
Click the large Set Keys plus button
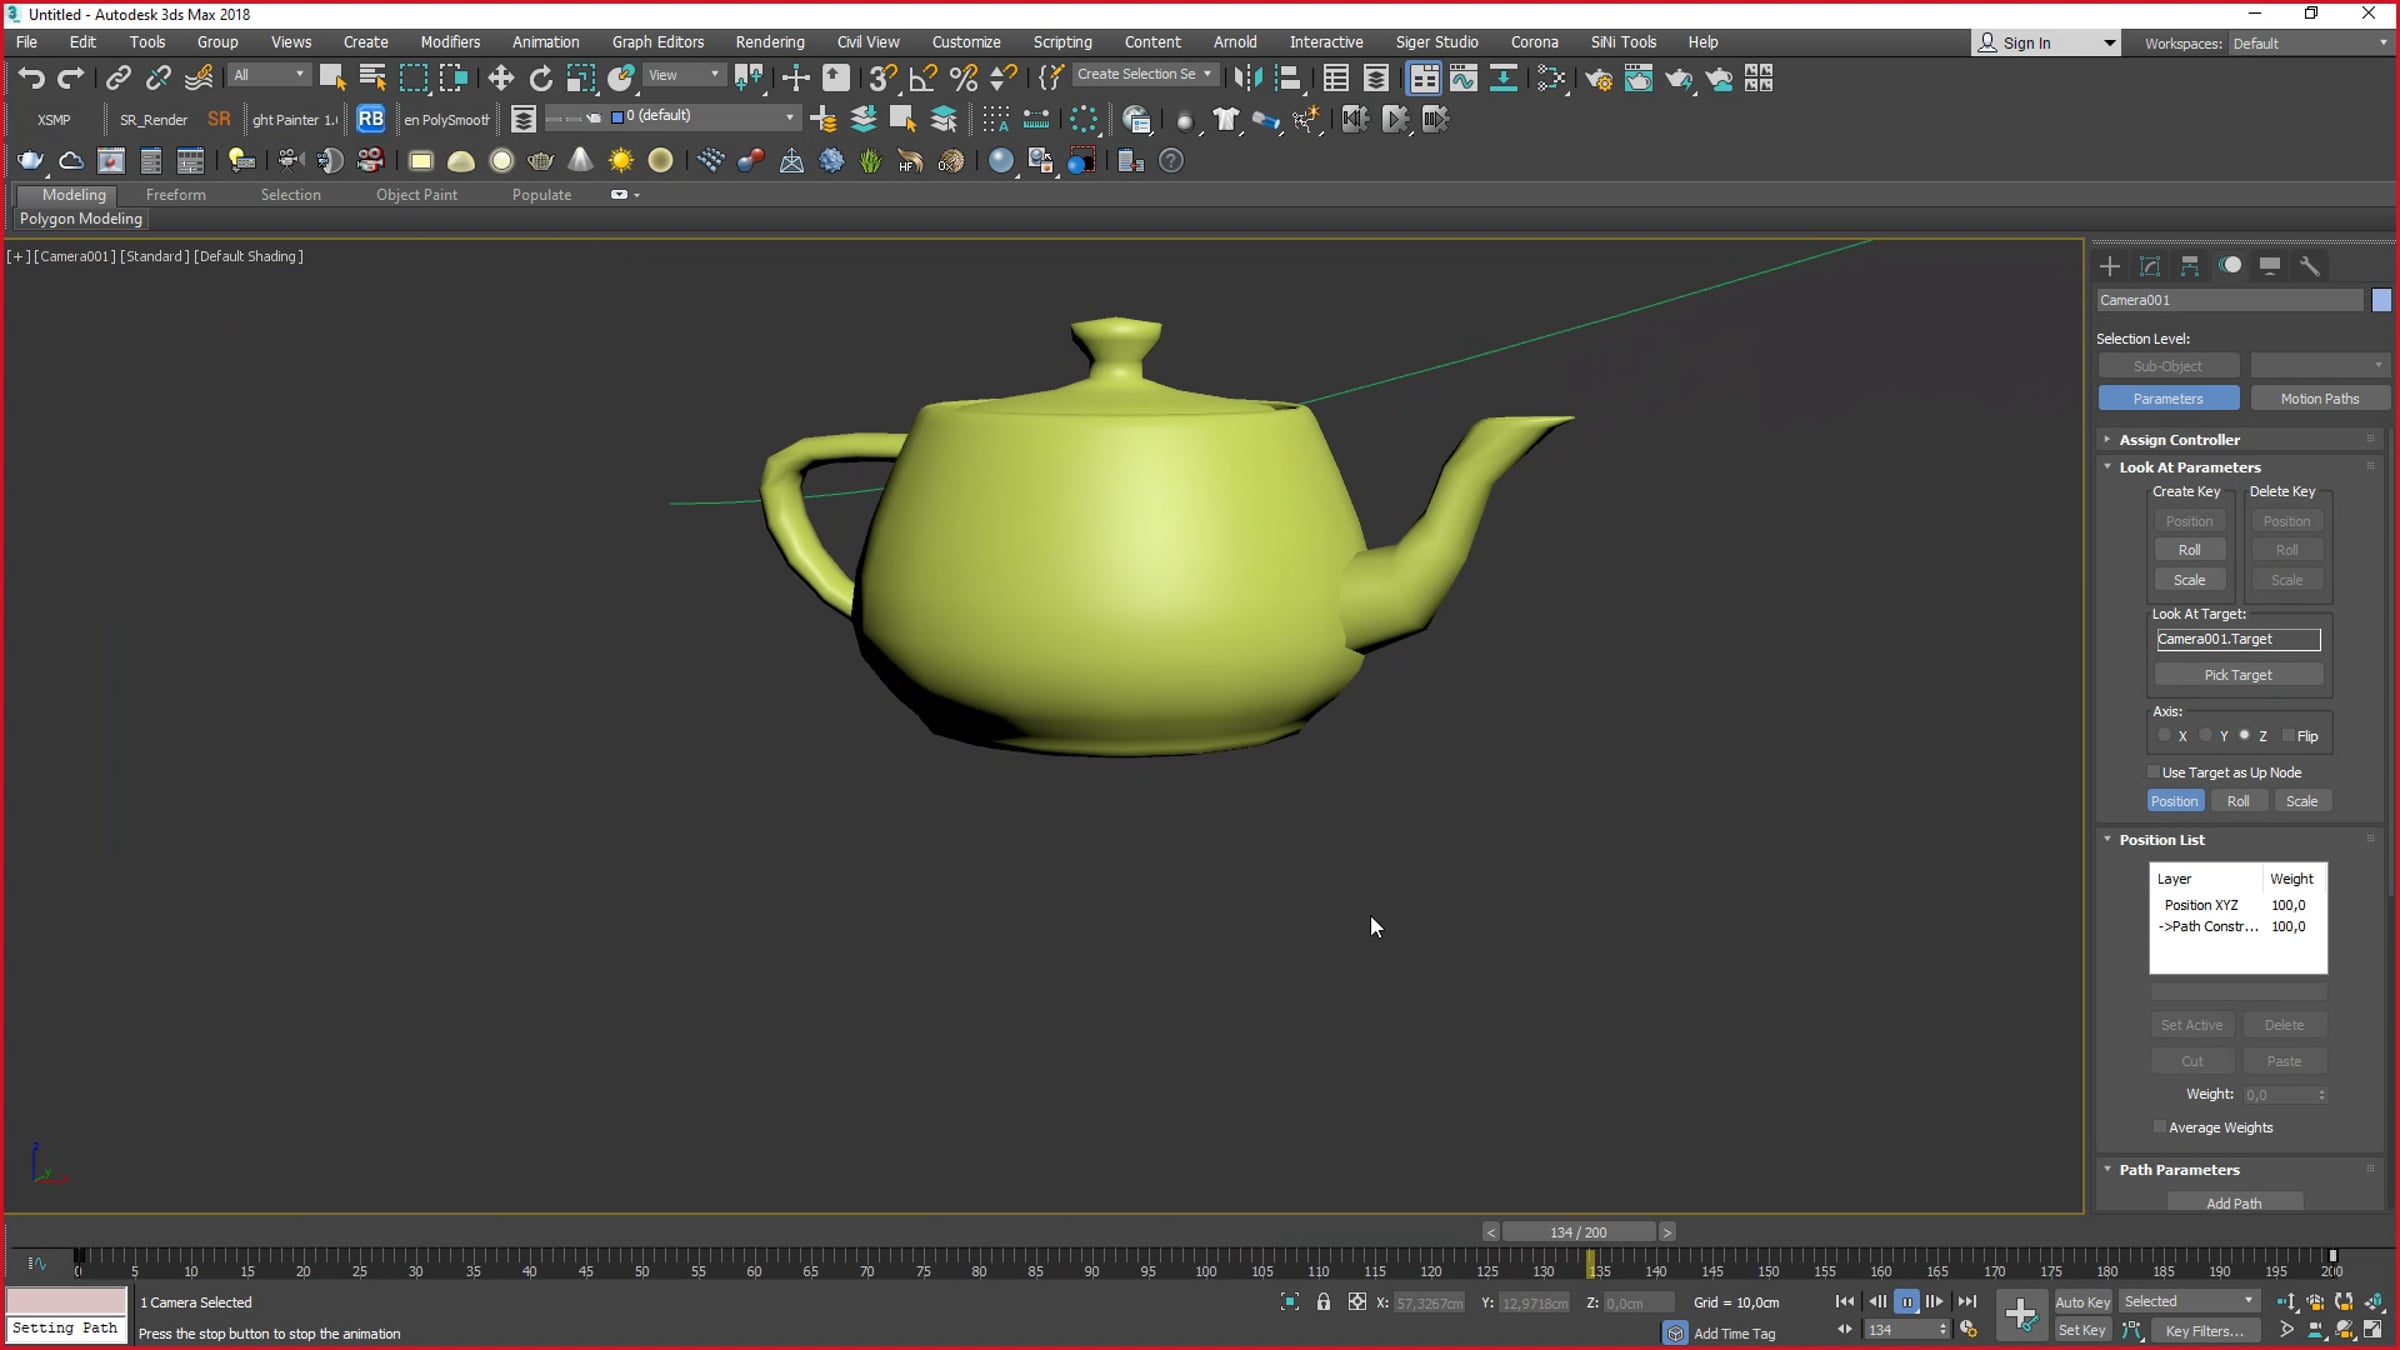2020,1314
